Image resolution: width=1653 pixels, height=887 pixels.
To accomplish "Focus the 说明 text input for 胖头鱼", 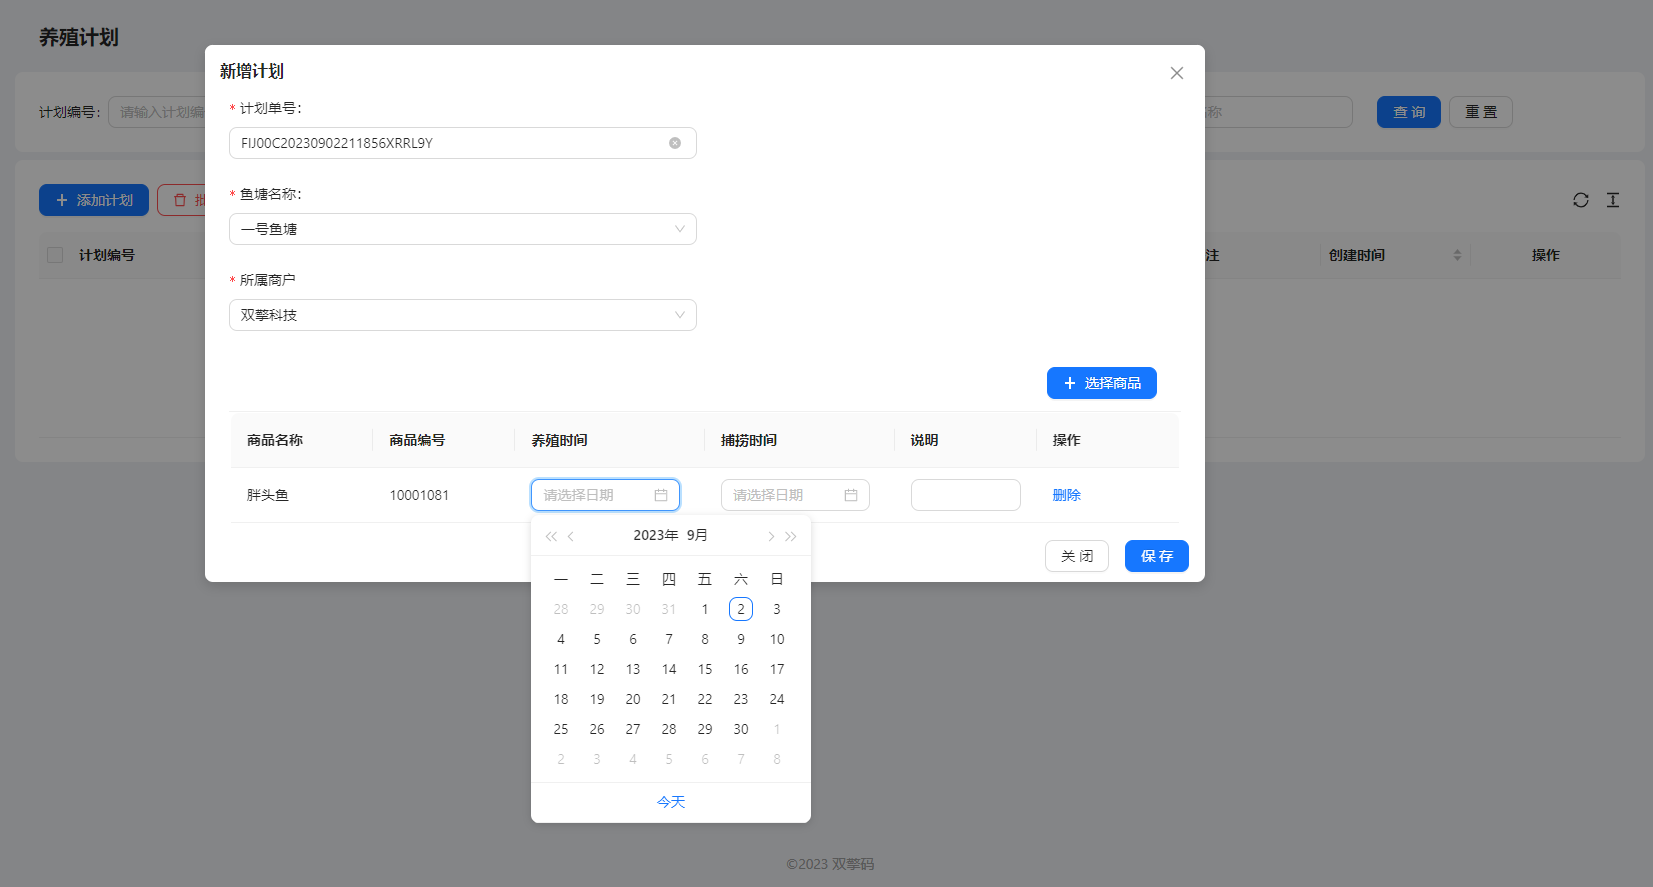I will click(966, 495).
